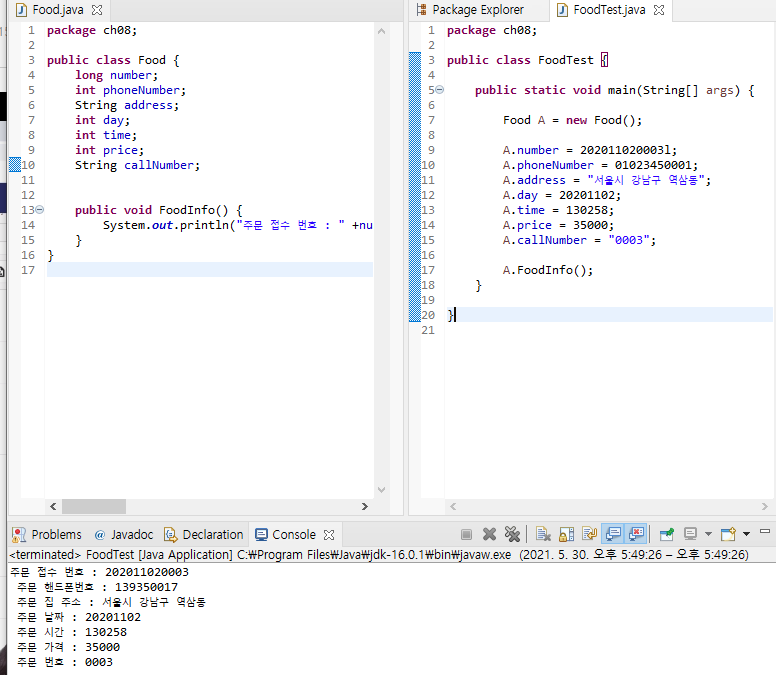Open the Open Console dropdown arrow
Screen dimensions: 776x675
click(746, 534)
